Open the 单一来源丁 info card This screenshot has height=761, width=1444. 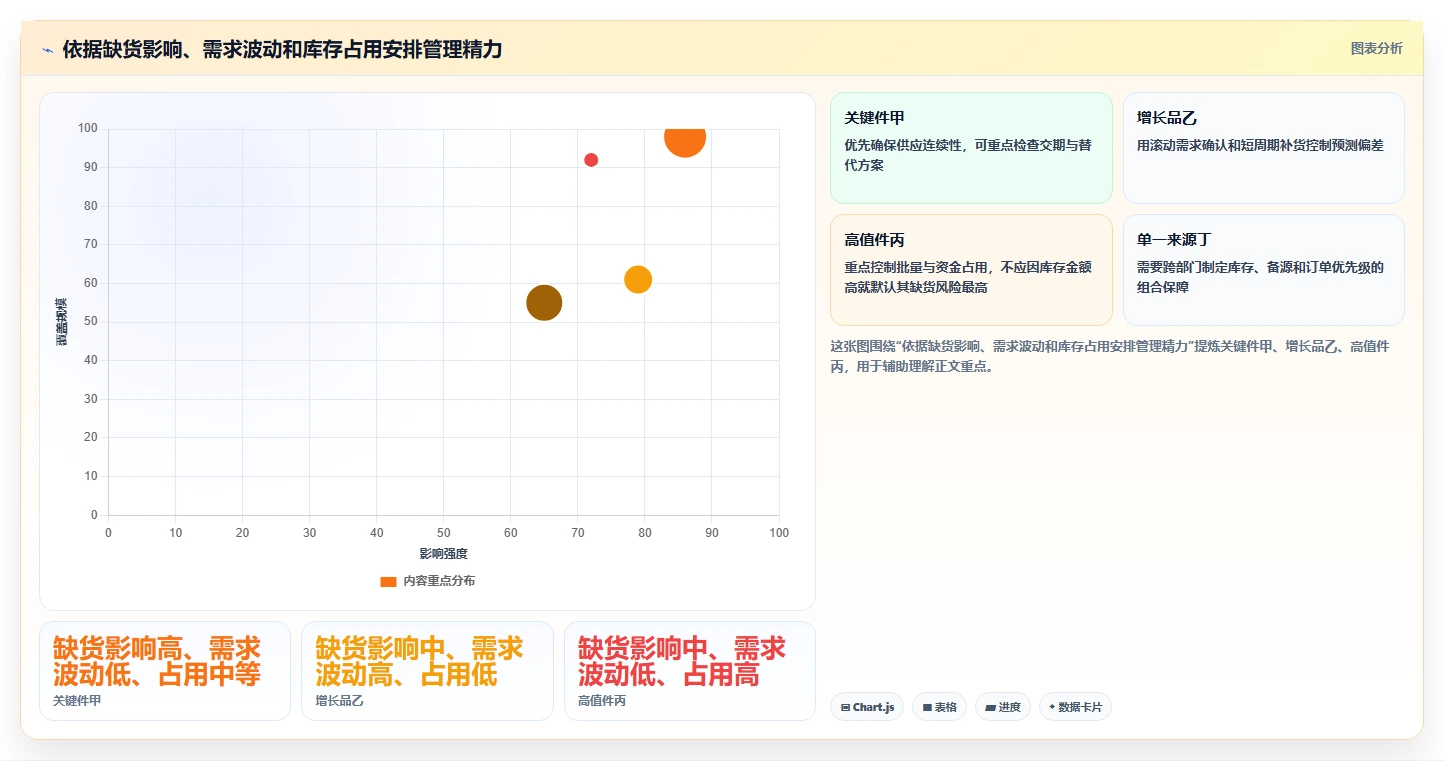coord(1264,270)
